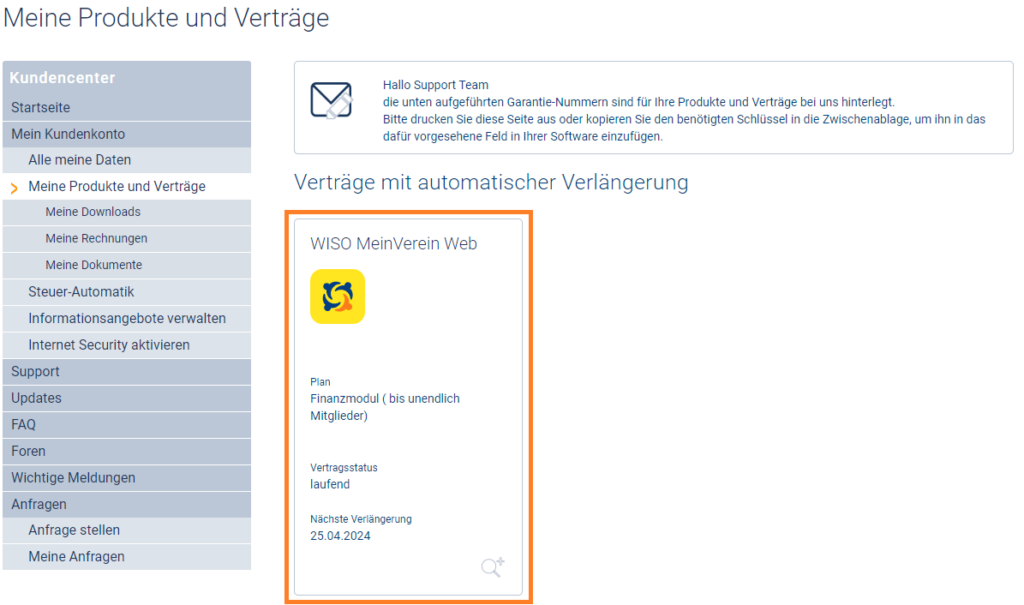Select Steuer-Automatik entry
Screen dimensions: 1024x605
tap(127, 292)
